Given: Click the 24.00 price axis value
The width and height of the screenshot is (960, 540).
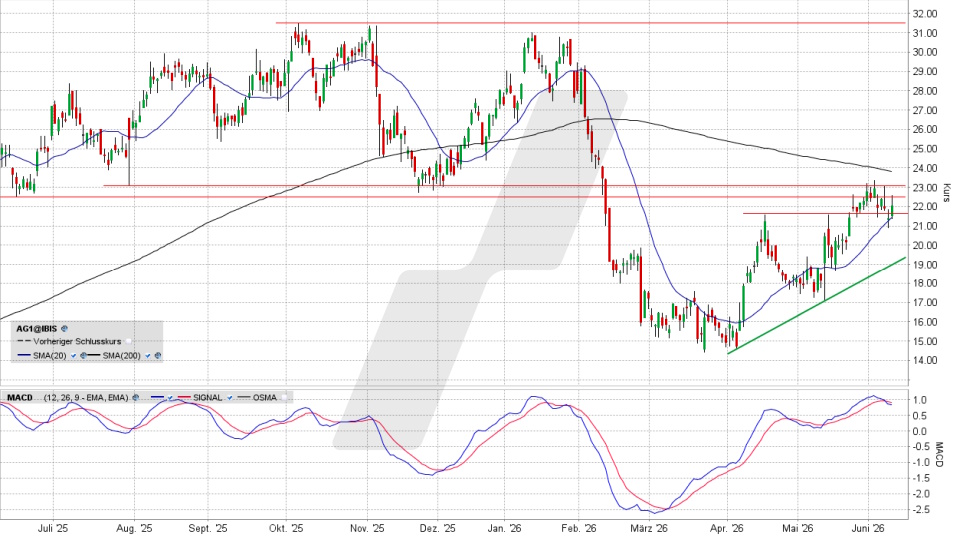Looking at the screenshot, I should [x=924, y=168].
